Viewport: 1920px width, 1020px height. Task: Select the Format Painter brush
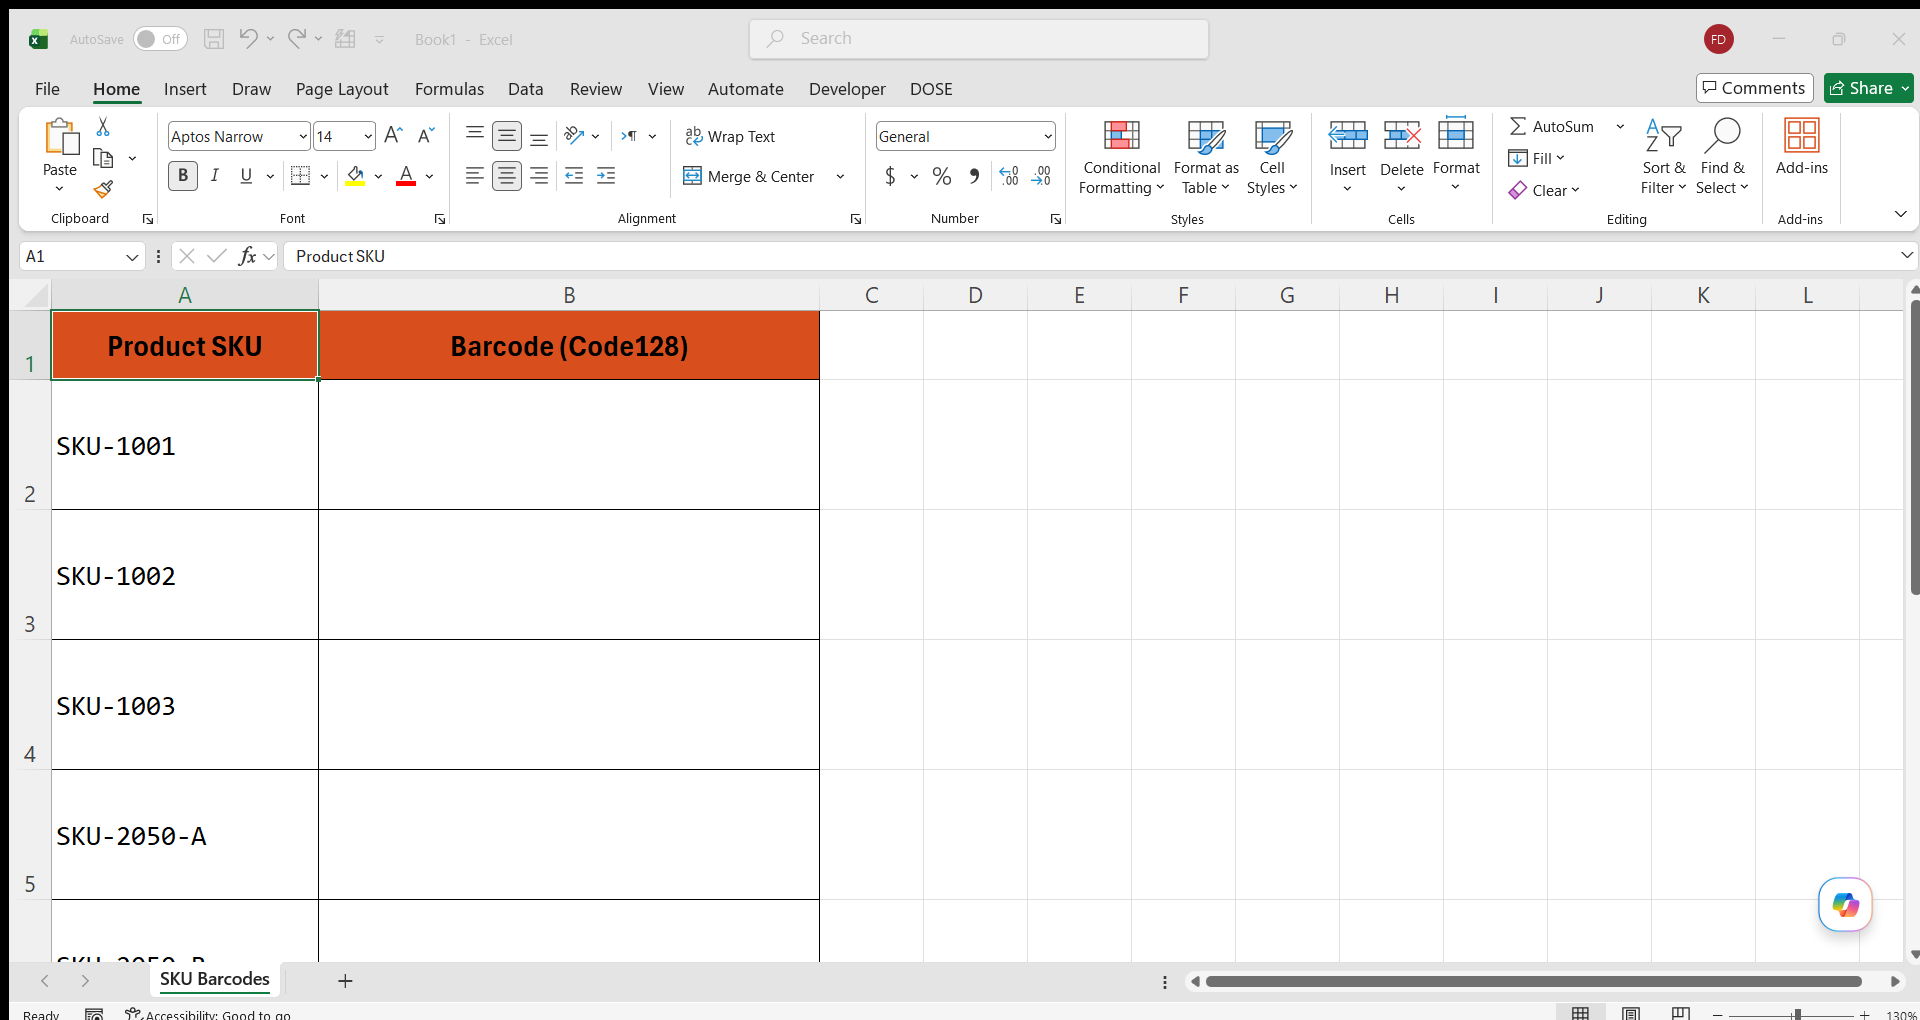[103, 189]
